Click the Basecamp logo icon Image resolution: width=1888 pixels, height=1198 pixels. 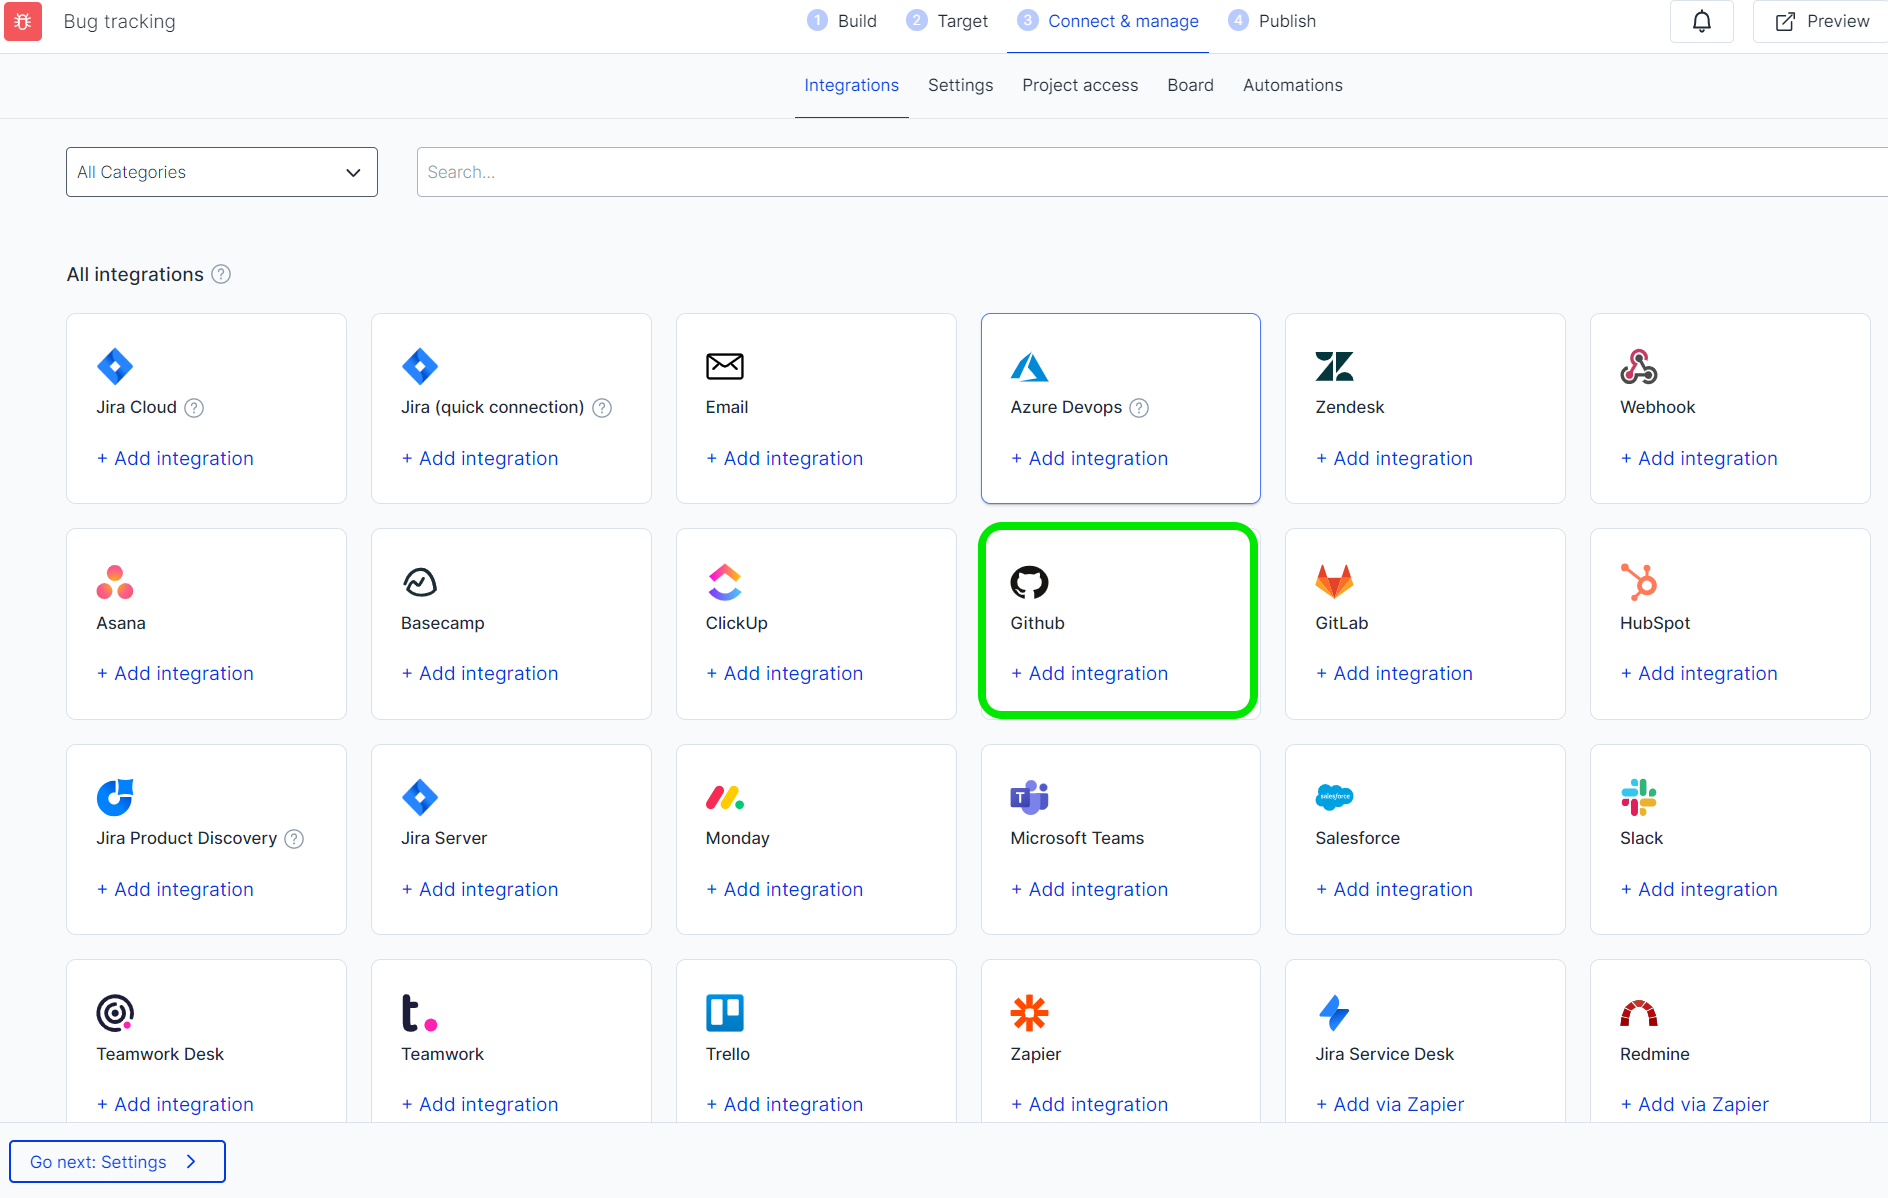tap(420, 582)
